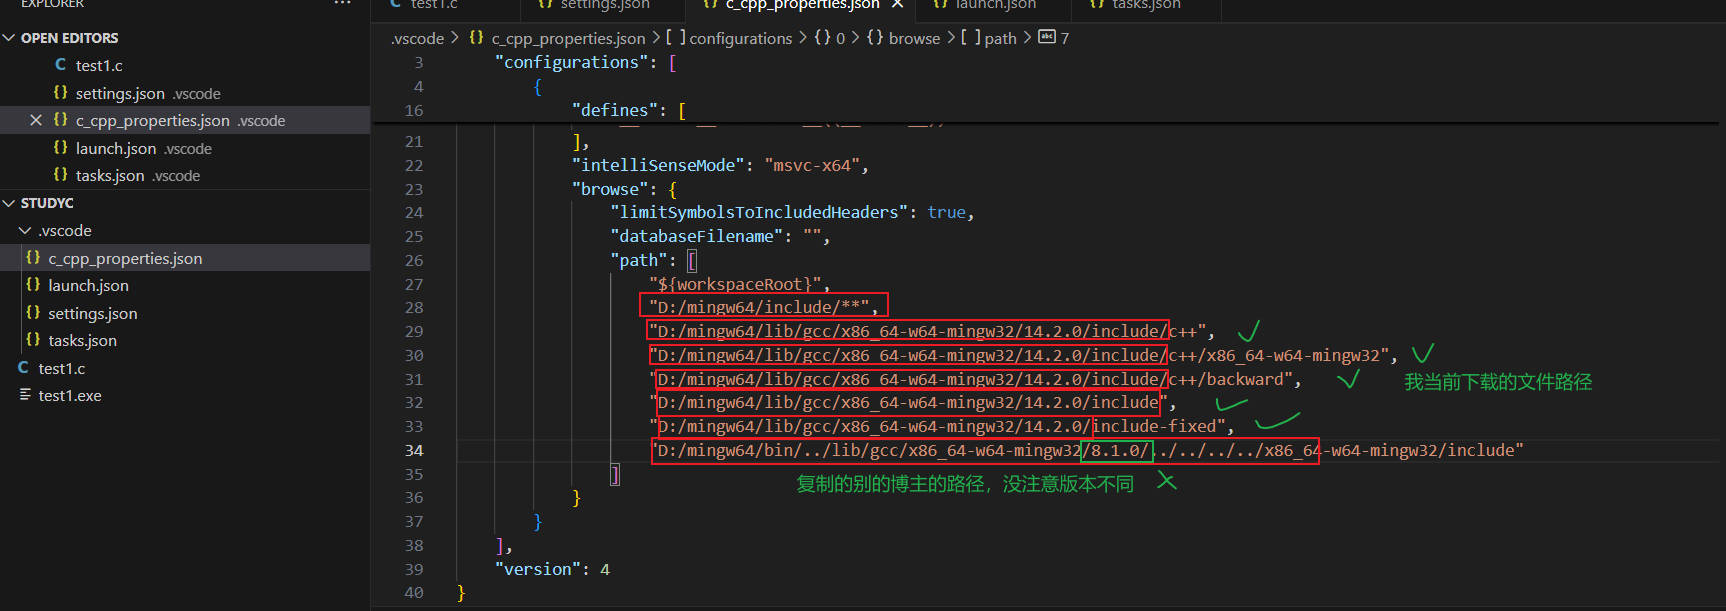
Task: Open the Explorer more actions ellipsis
Action: (342, 4)
